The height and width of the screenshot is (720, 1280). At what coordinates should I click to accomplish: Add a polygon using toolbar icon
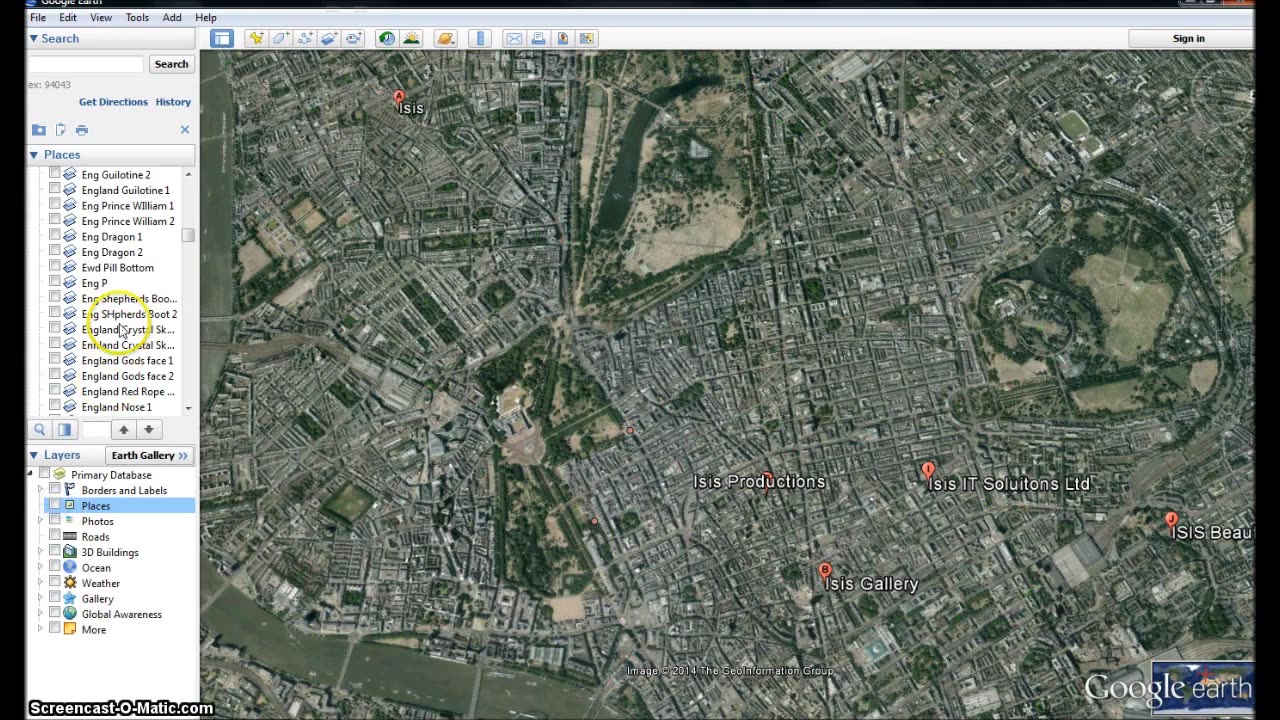[x=280, y=38]
